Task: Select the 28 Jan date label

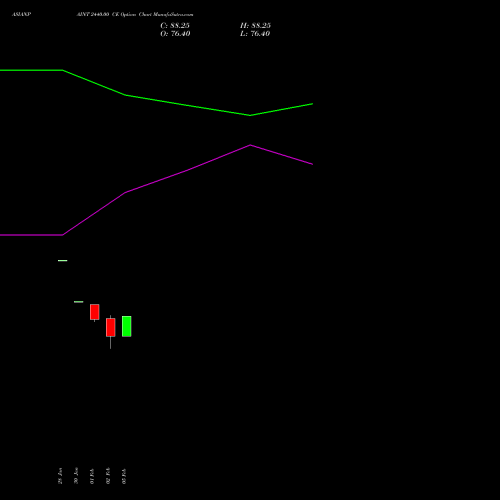Action: (60, 476)
